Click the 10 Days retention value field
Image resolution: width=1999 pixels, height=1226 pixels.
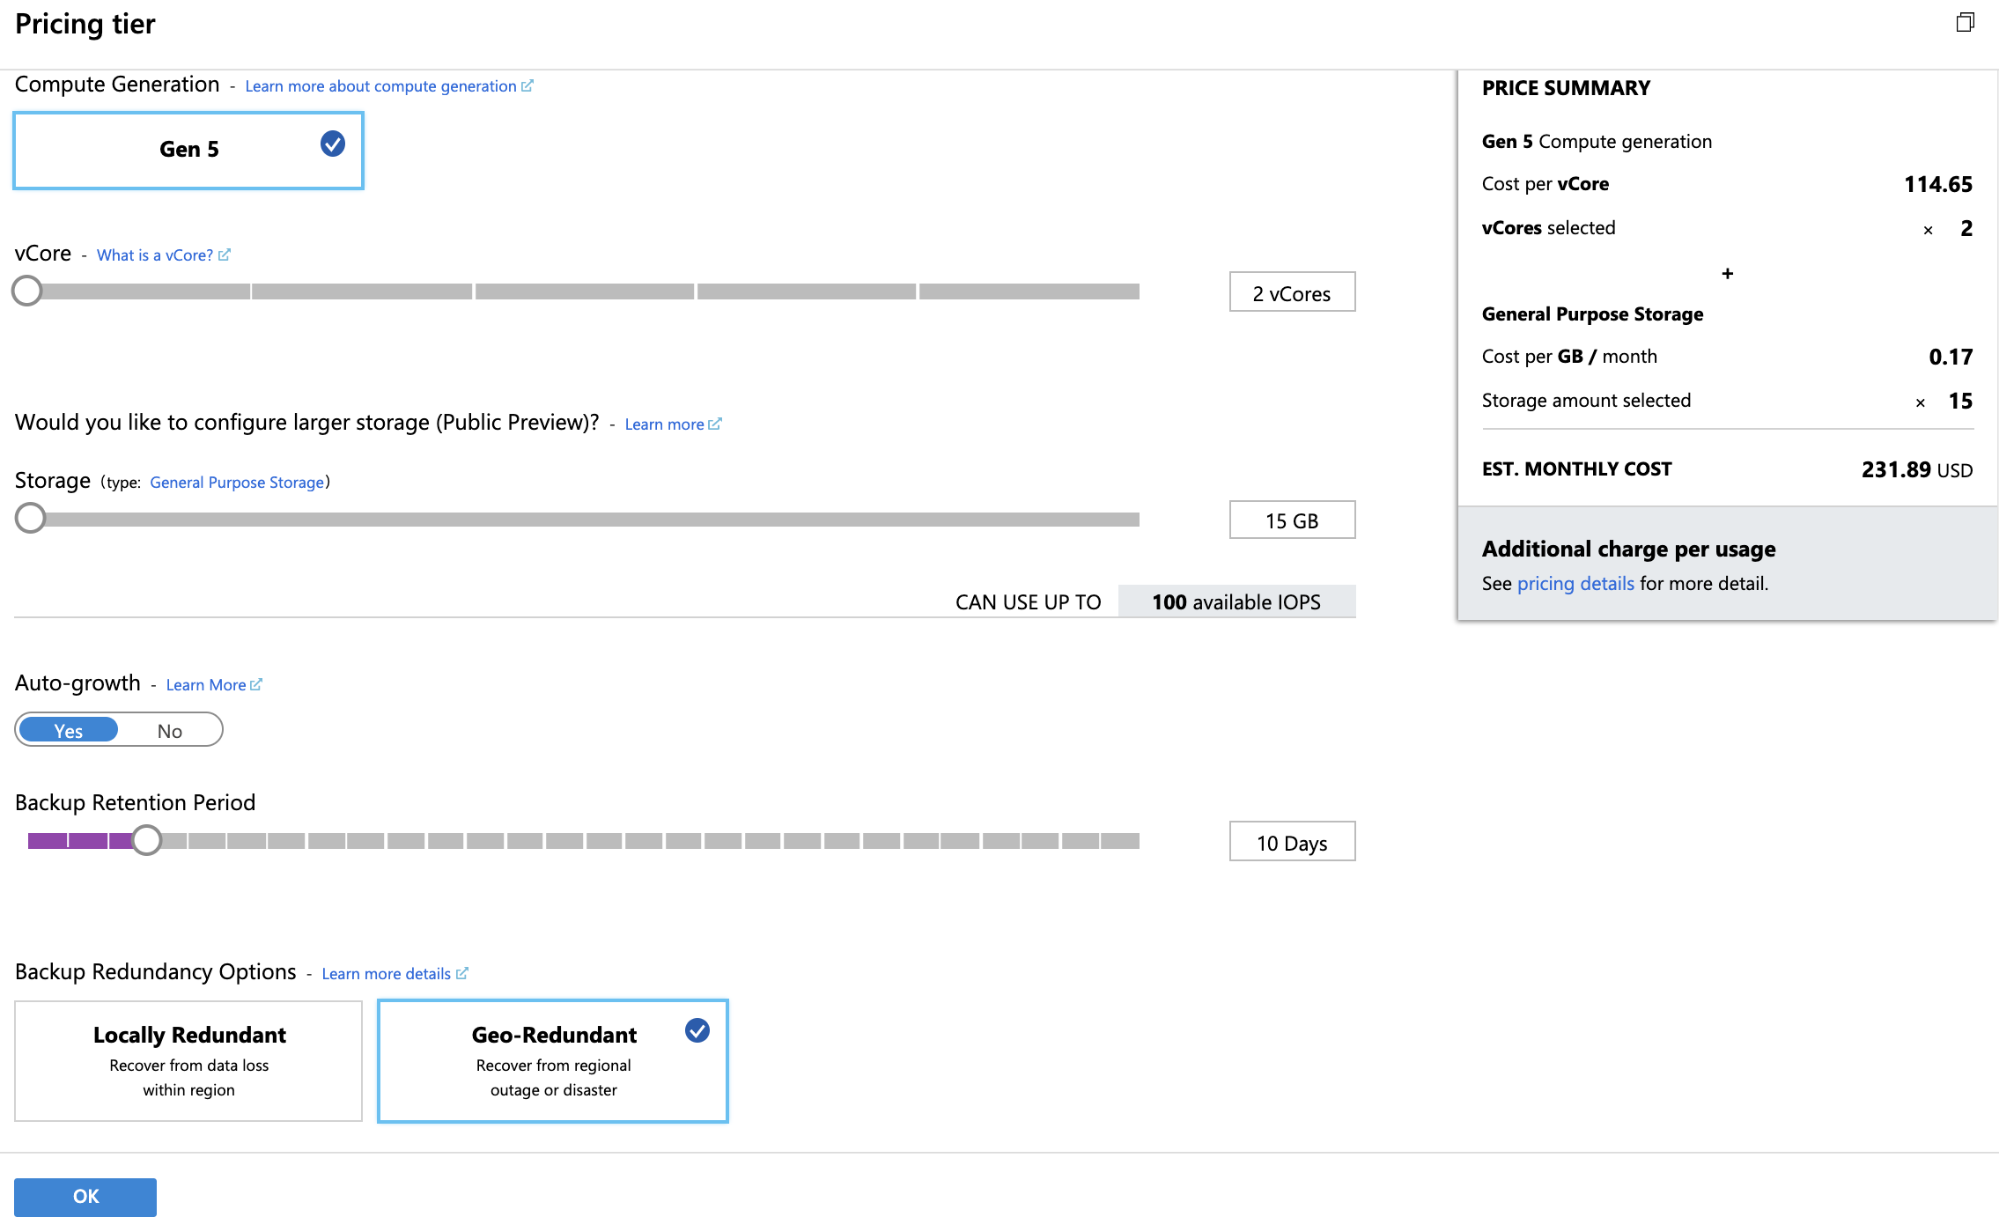(1292, 842)
